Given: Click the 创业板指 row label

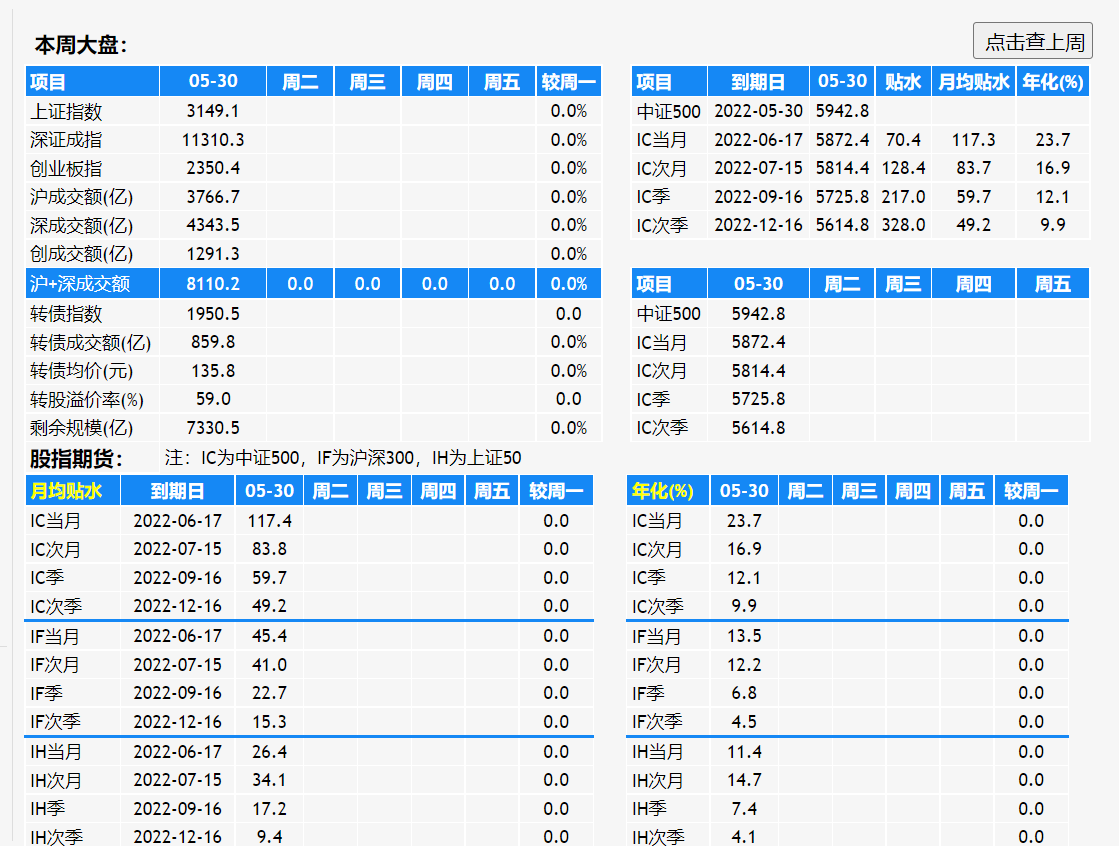Looking at the screenshot, I should pos(66,168).
